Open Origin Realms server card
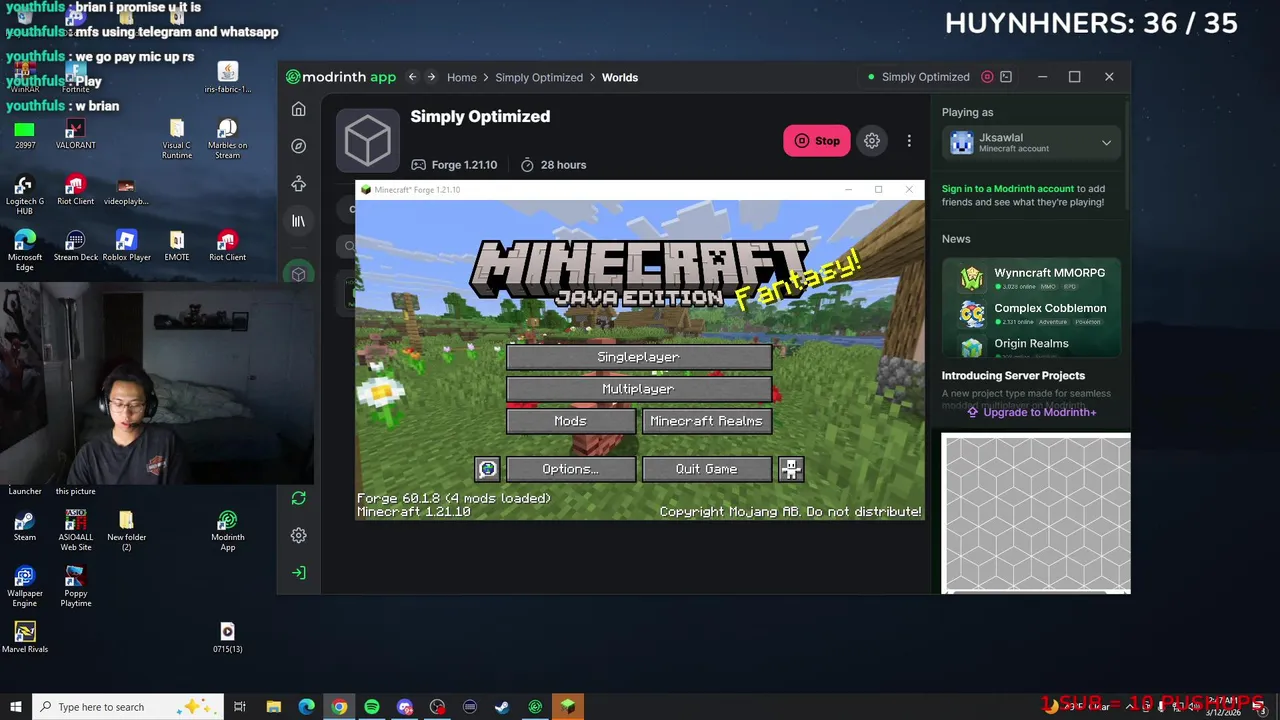The image size is (1280, 720). [1032, 346]
